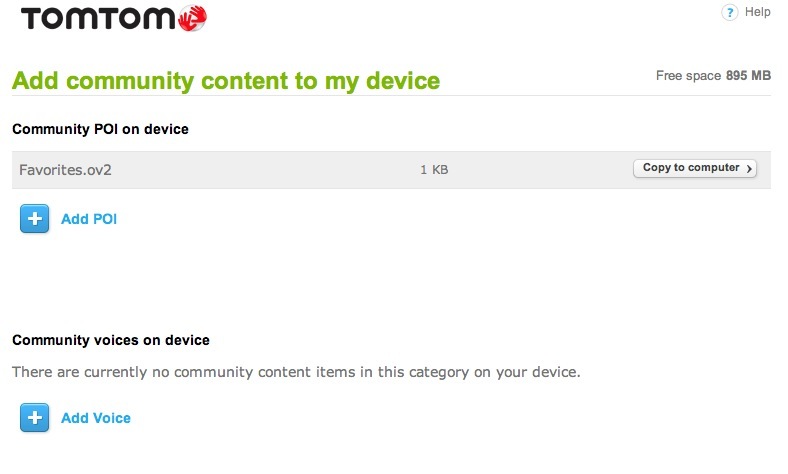The height and width of the screenshot is (474, 788).
Task: Click the TomTom wordmark logo
Action: [98, 19]
